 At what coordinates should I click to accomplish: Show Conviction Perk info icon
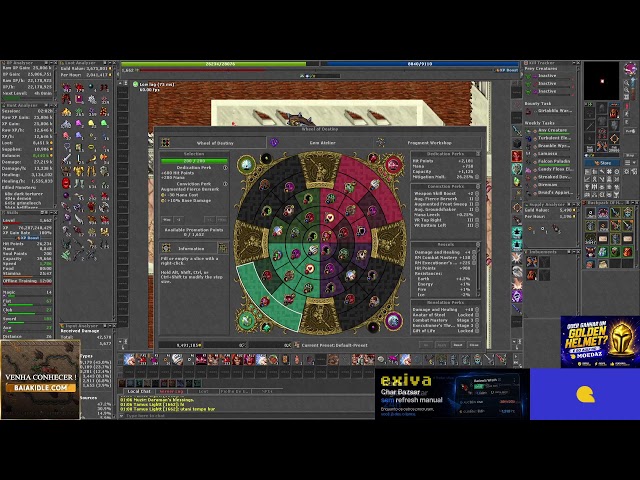[225, 184]
